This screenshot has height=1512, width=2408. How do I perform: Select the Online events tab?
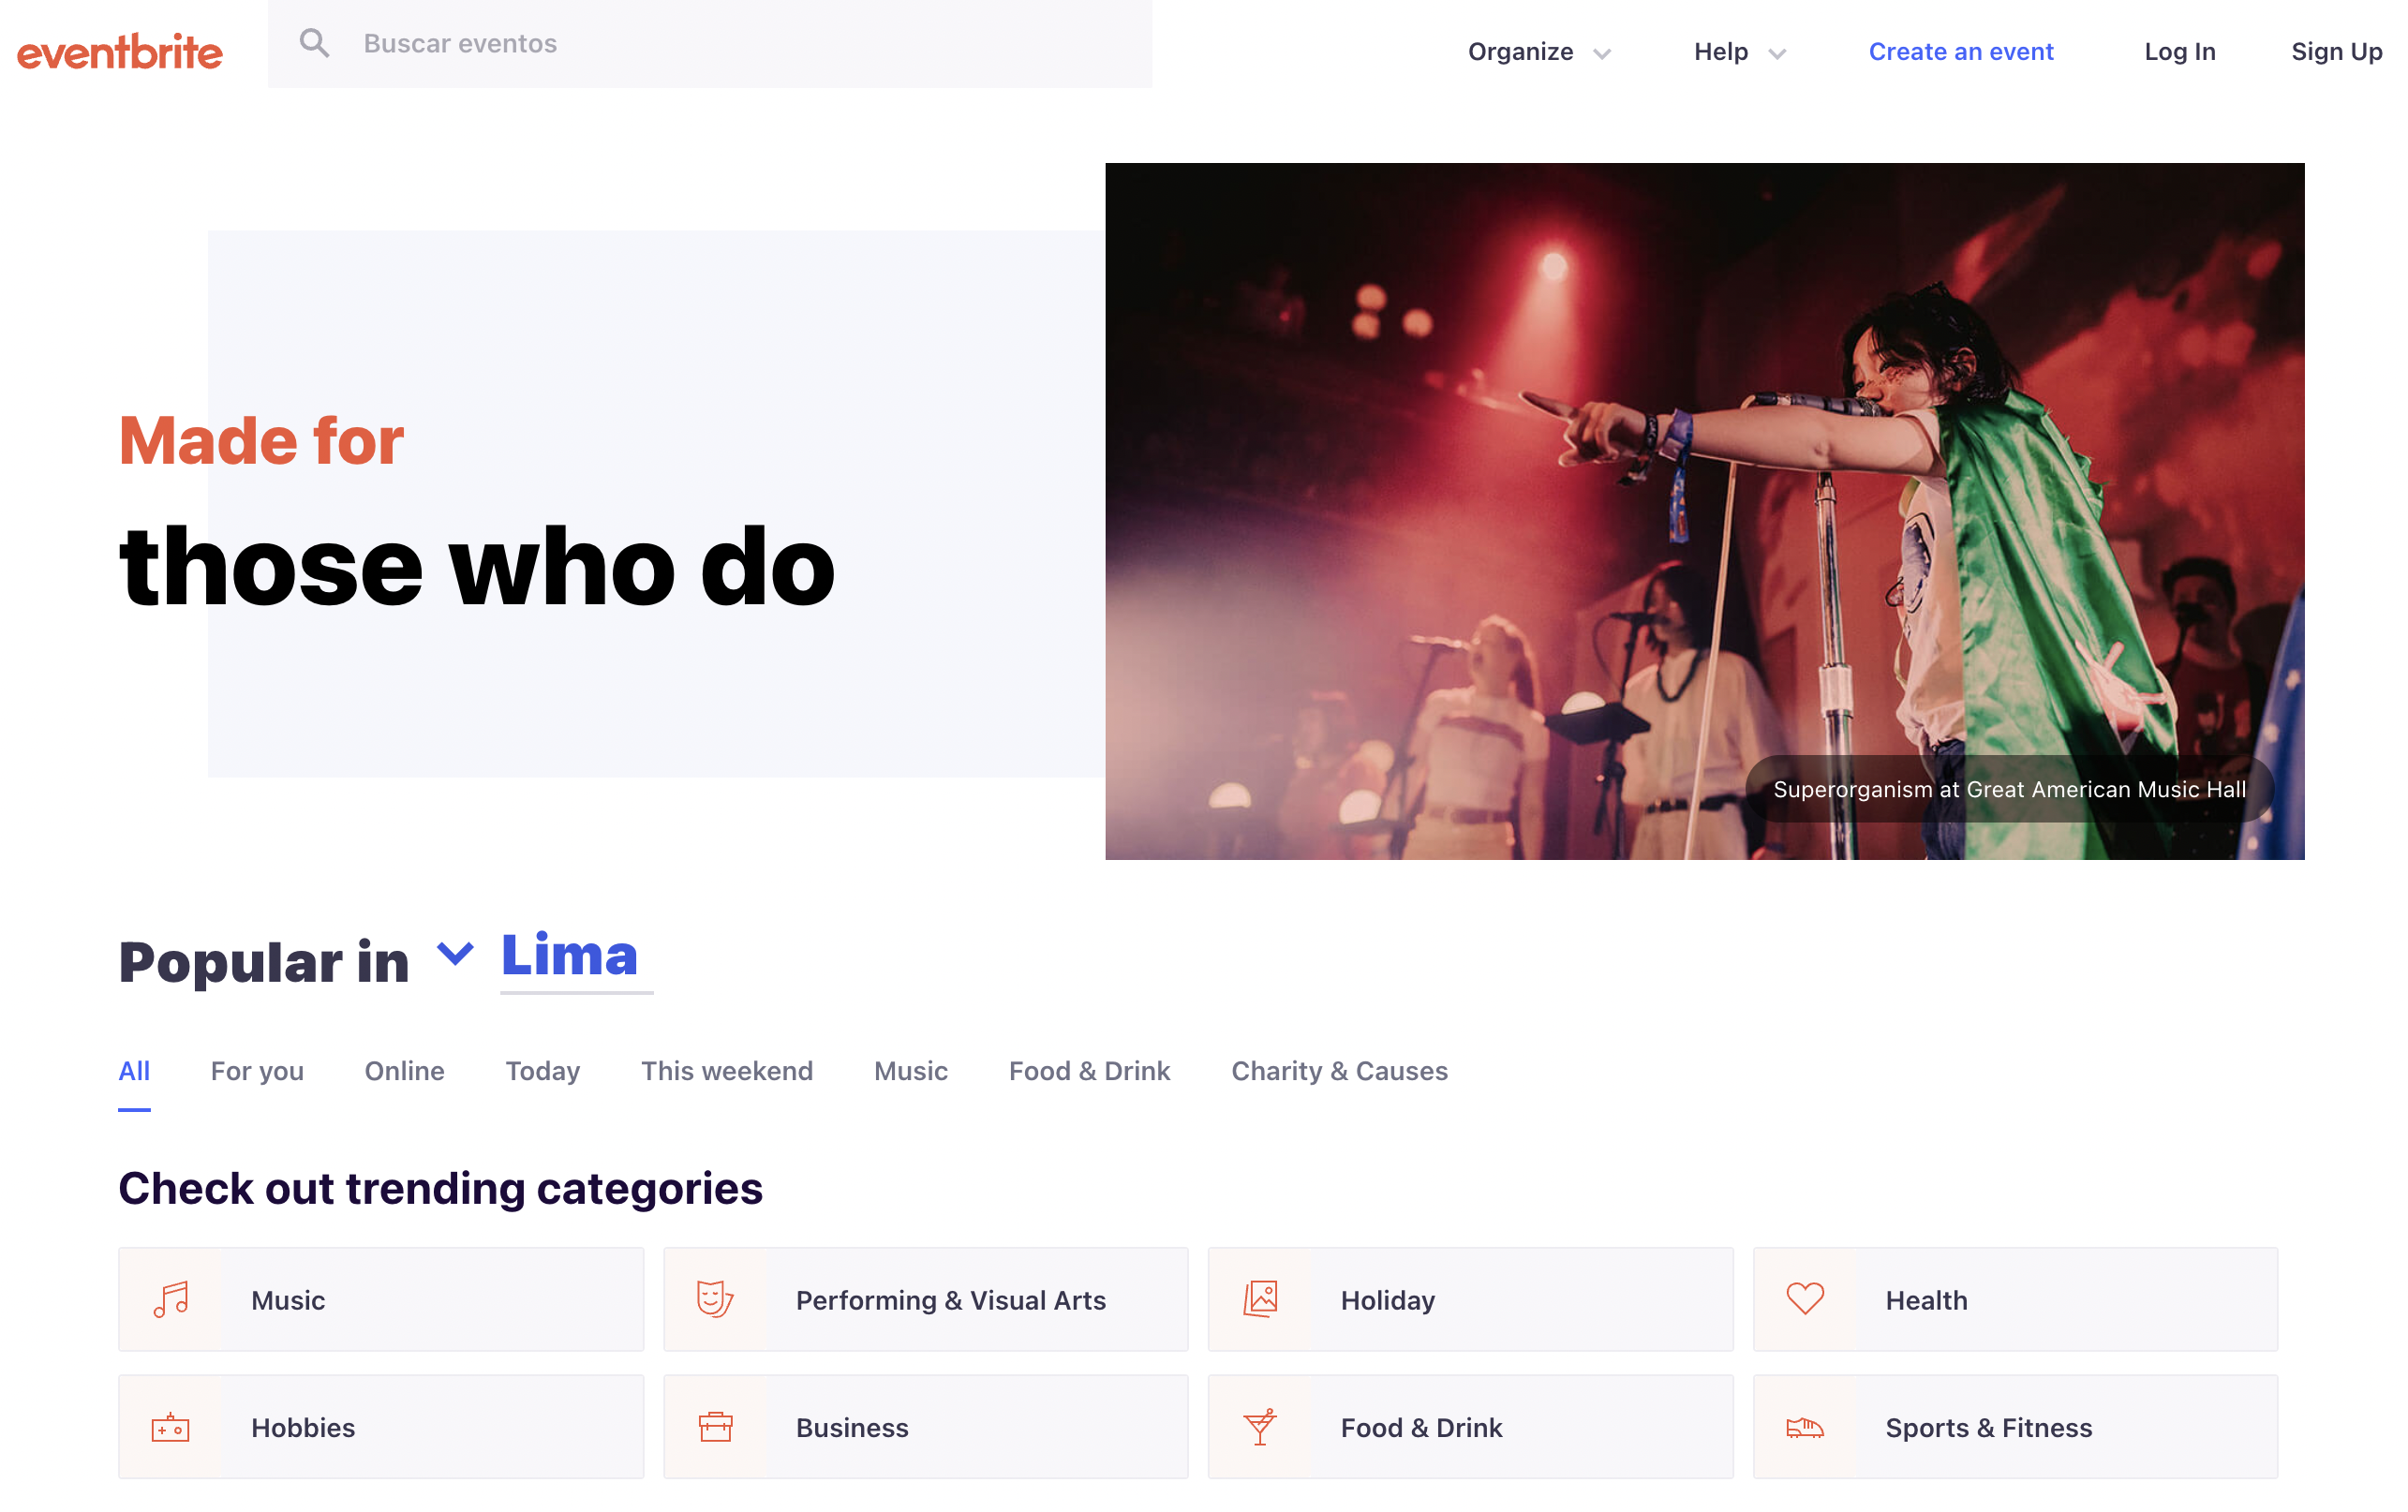[406, 1070]
